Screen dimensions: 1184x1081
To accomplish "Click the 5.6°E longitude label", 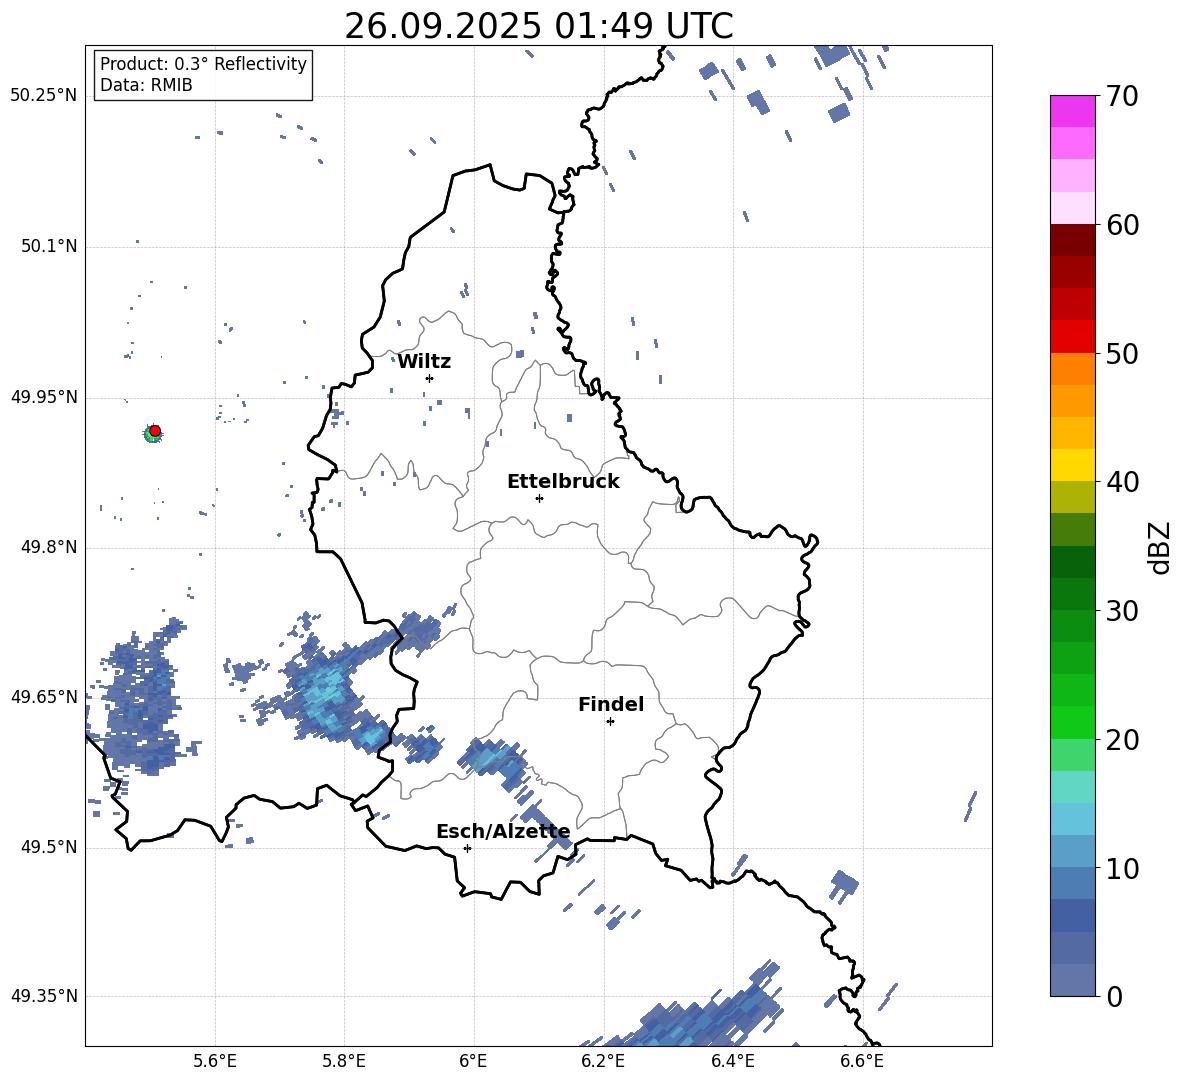I will click(x=215, y=1061).
